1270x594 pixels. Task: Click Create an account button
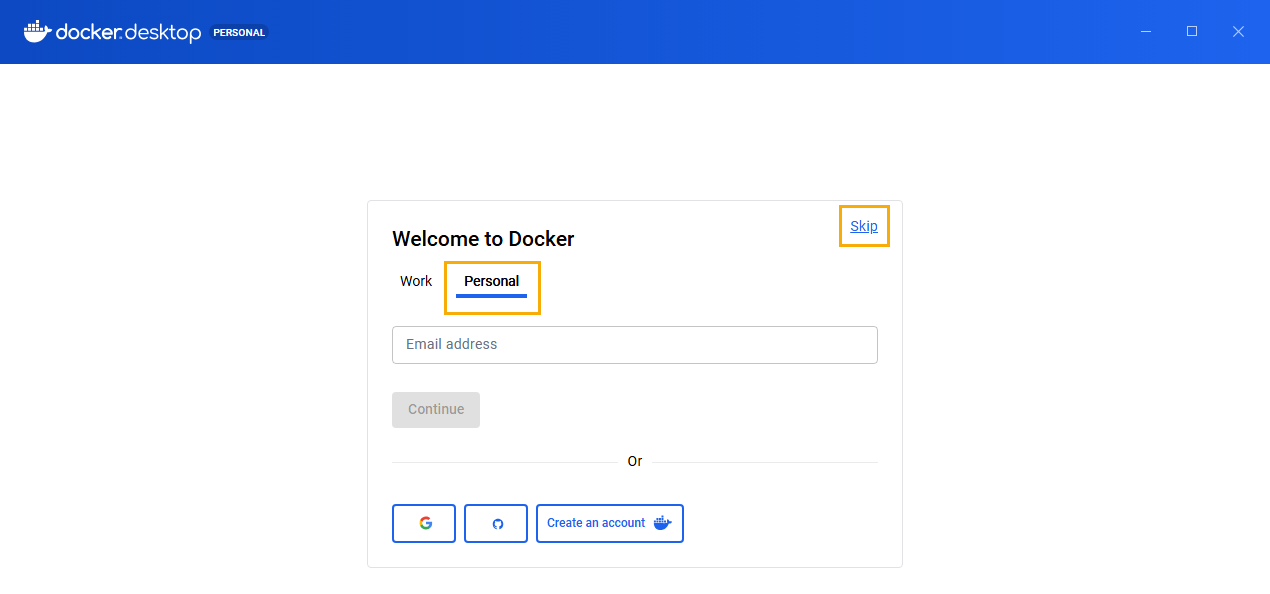click(610, 523)
